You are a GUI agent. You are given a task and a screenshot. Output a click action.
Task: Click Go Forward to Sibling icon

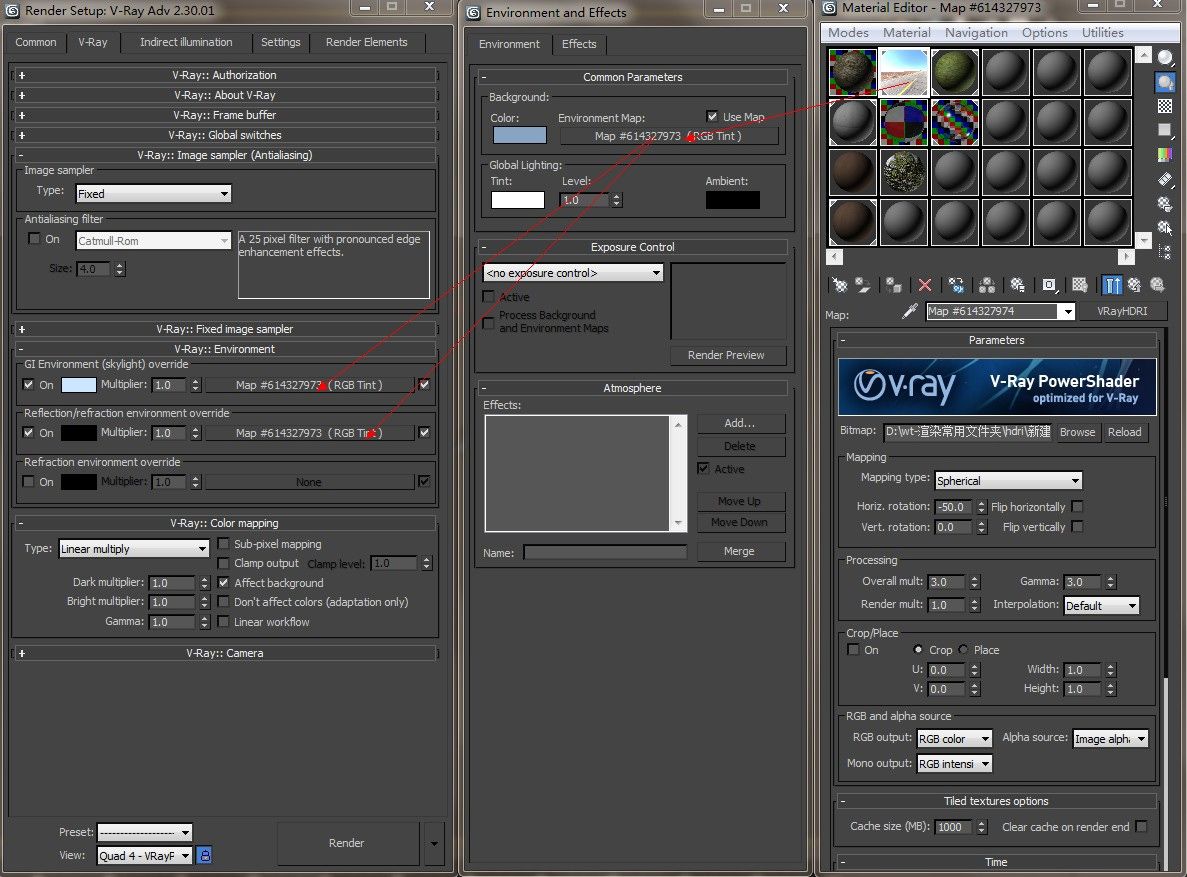click(1157, 286)
